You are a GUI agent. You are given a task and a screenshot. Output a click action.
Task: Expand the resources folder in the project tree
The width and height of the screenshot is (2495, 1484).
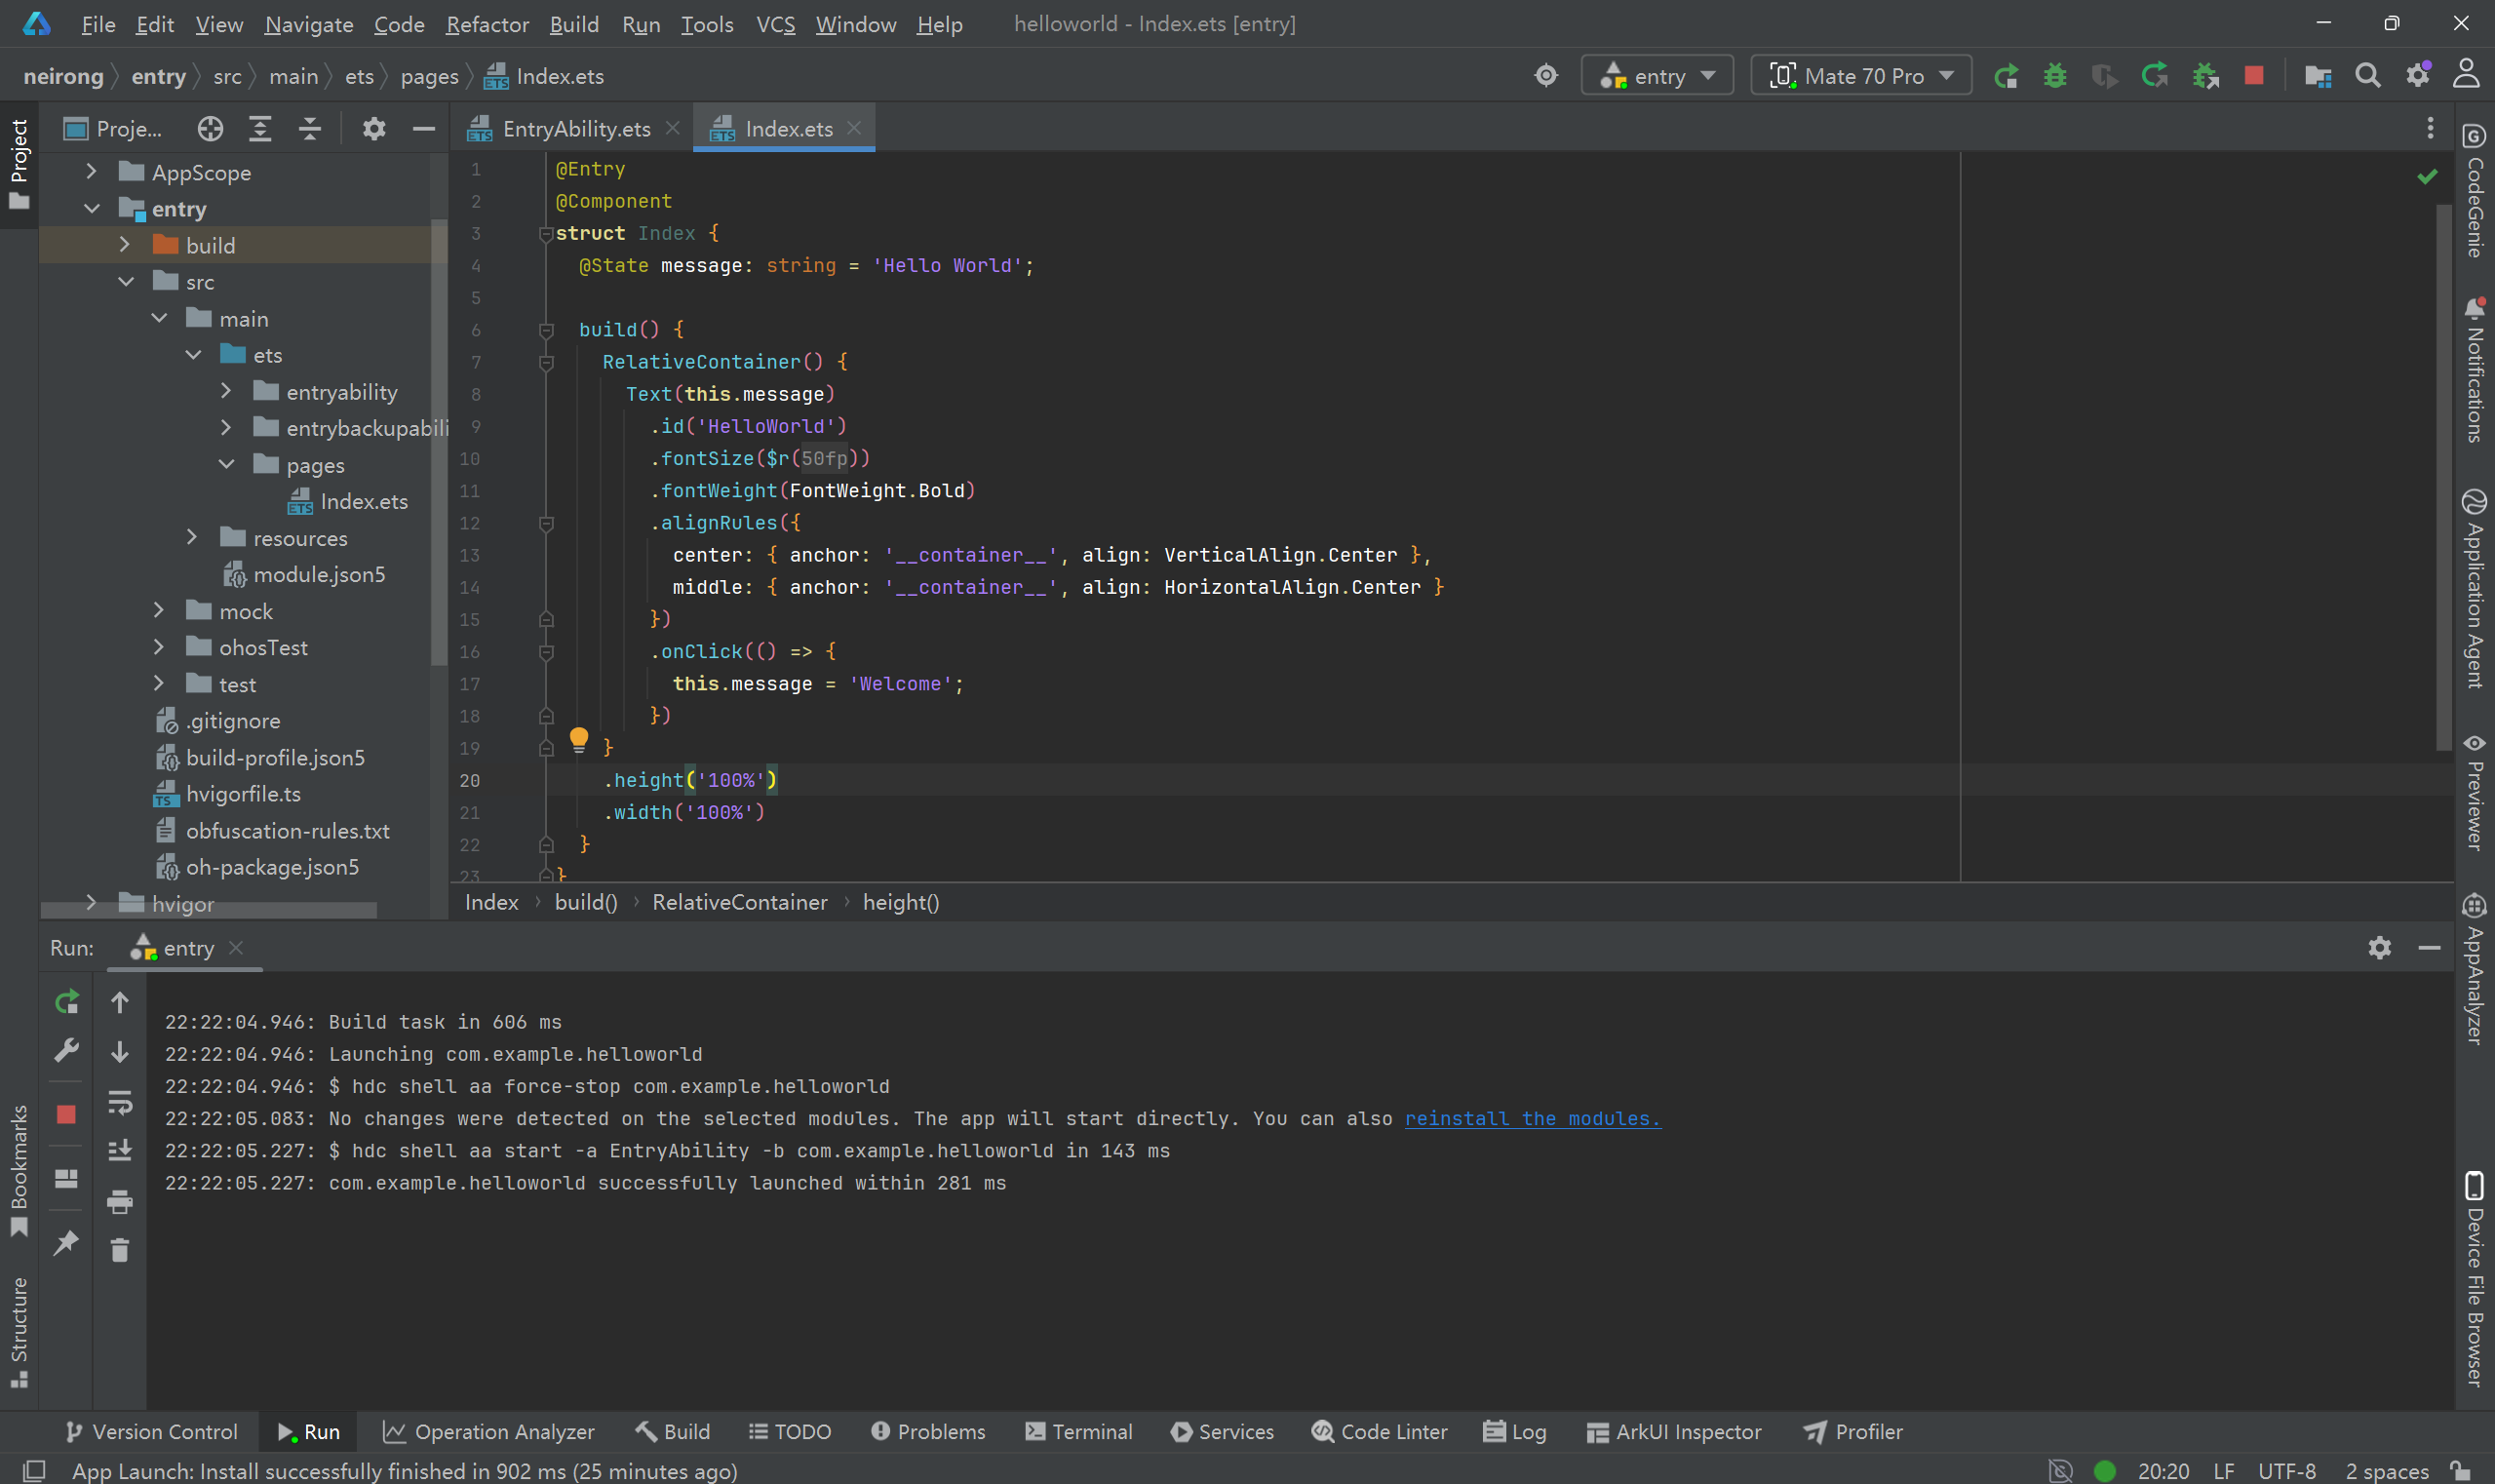coord(192,538)
